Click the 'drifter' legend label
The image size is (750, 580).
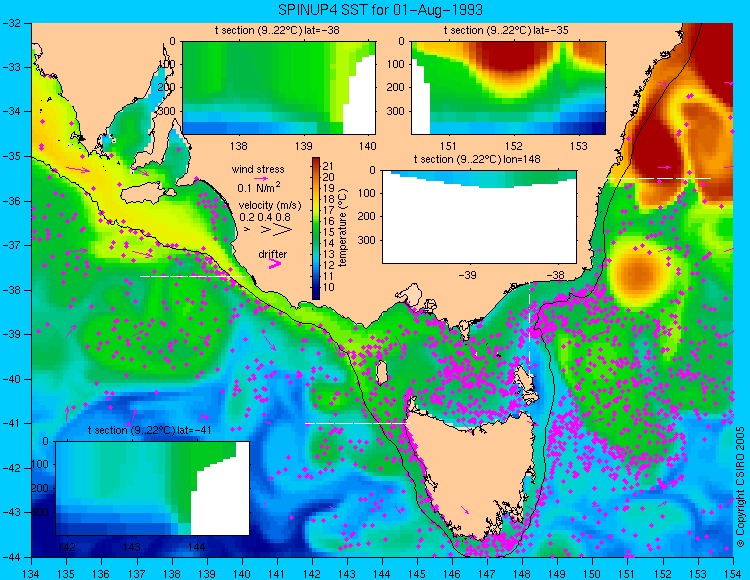click(273, 254)
